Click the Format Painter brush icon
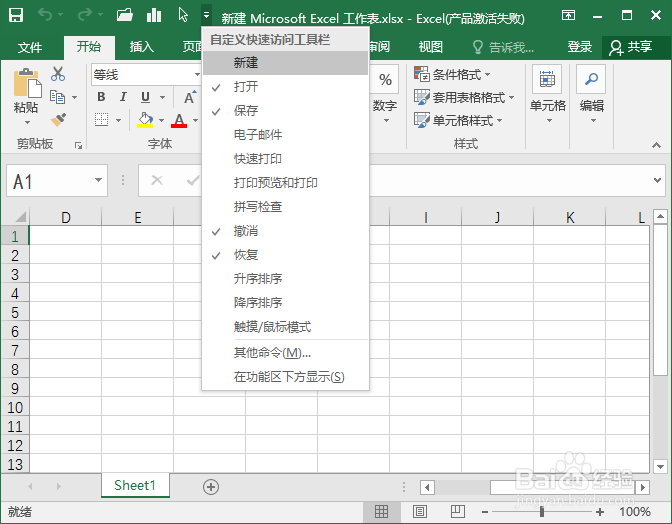 tap(58, 120)
